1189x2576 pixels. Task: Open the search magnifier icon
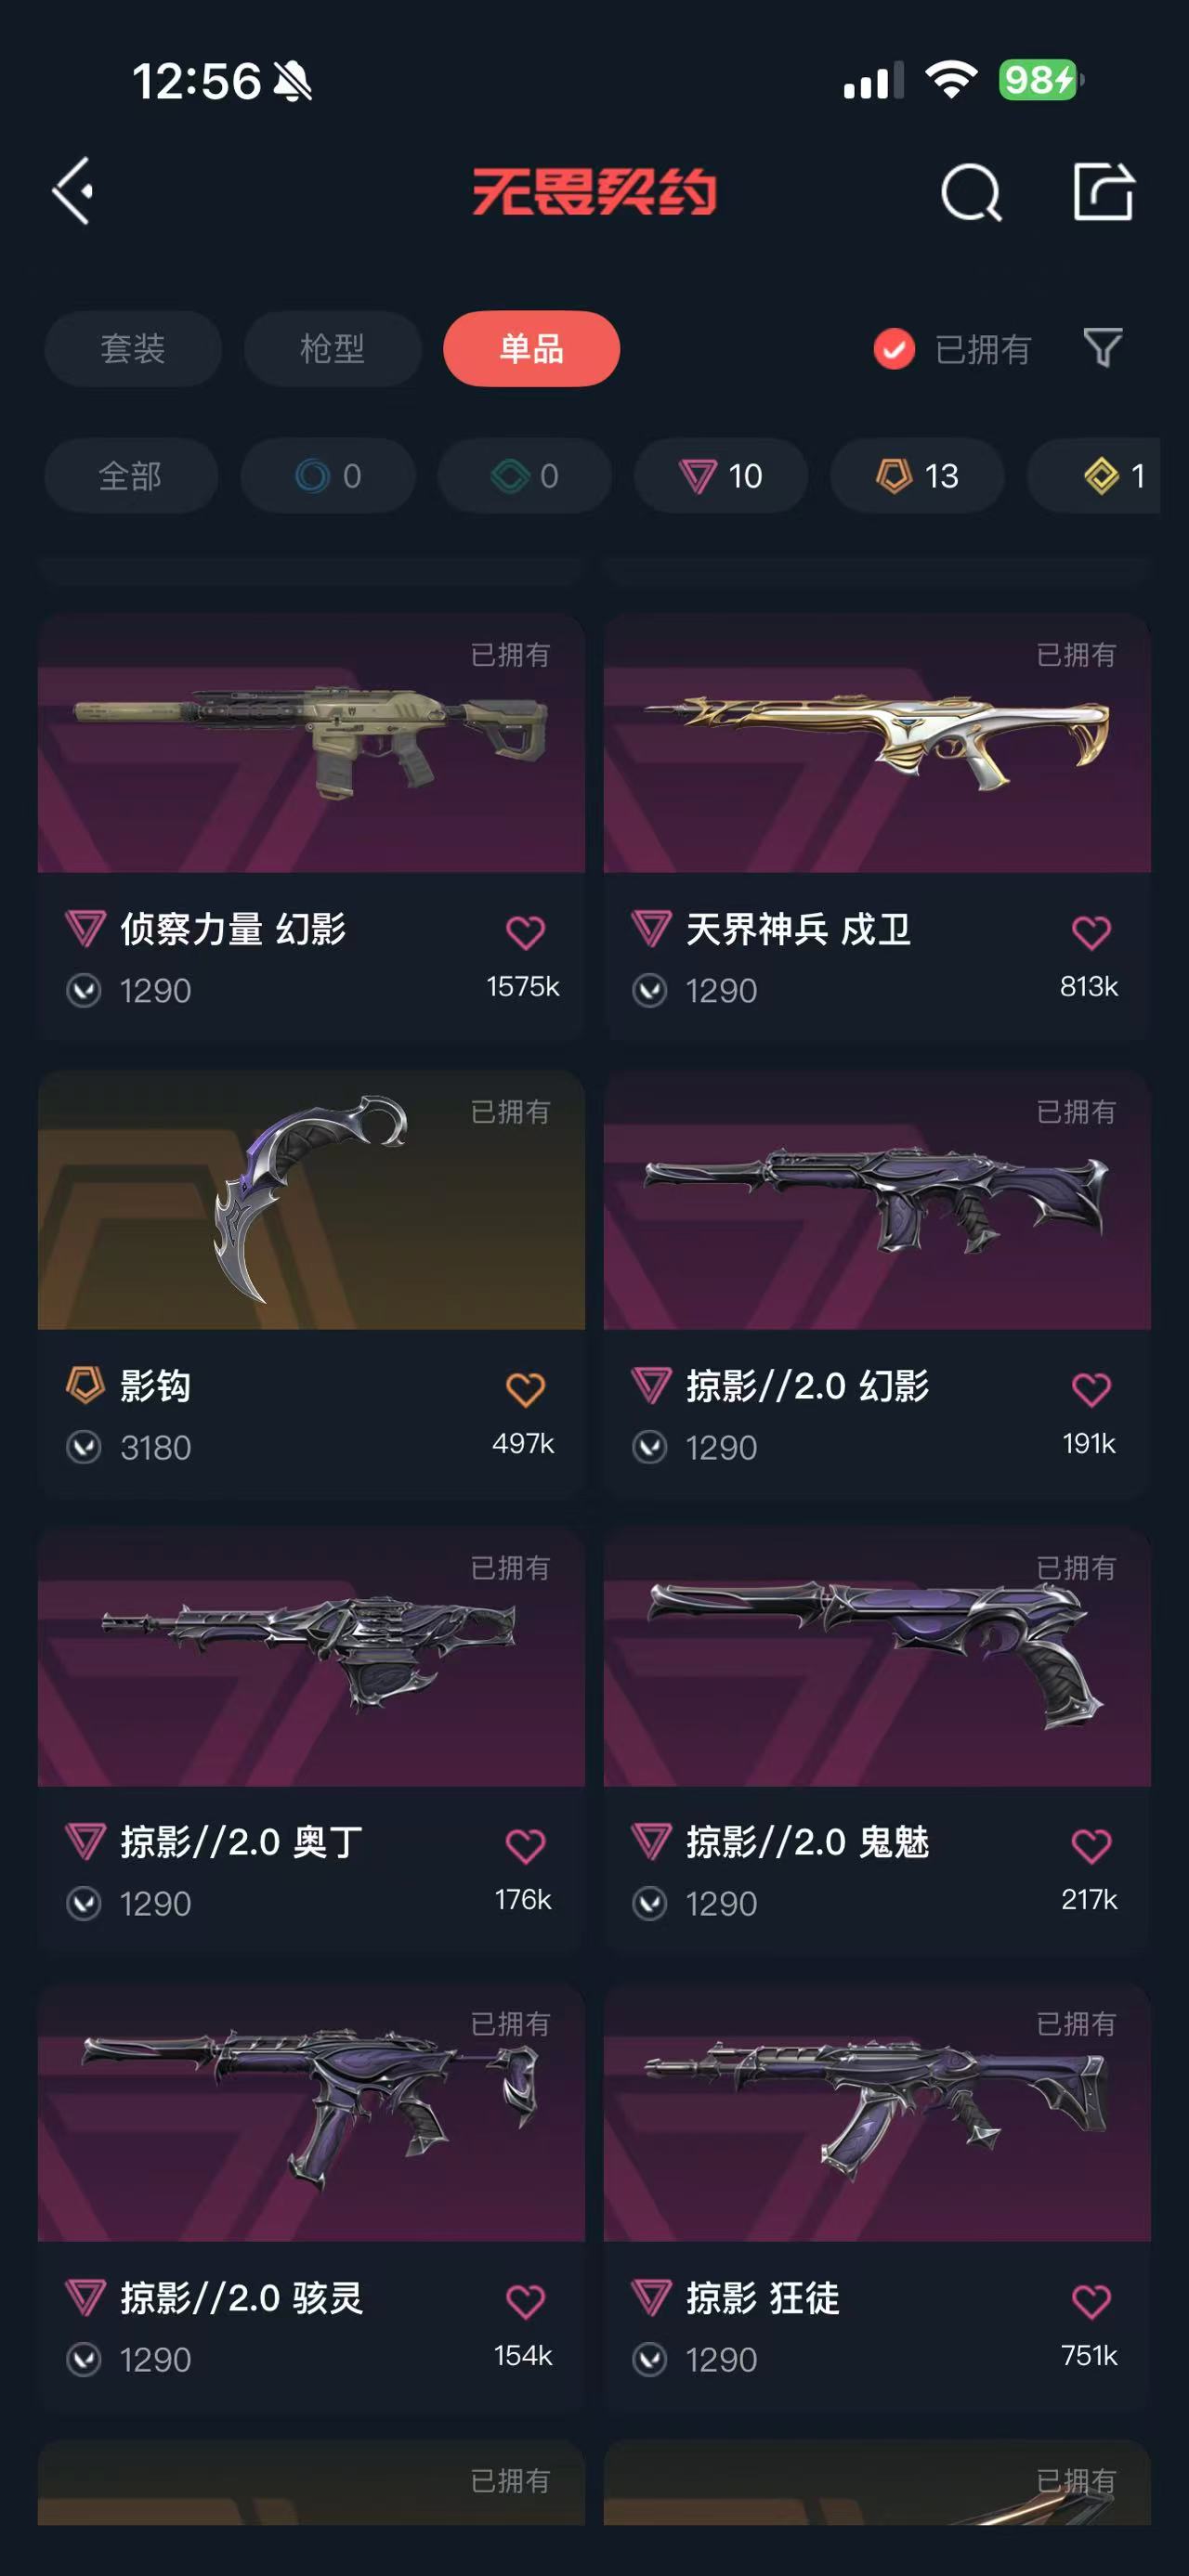(971, 192)
